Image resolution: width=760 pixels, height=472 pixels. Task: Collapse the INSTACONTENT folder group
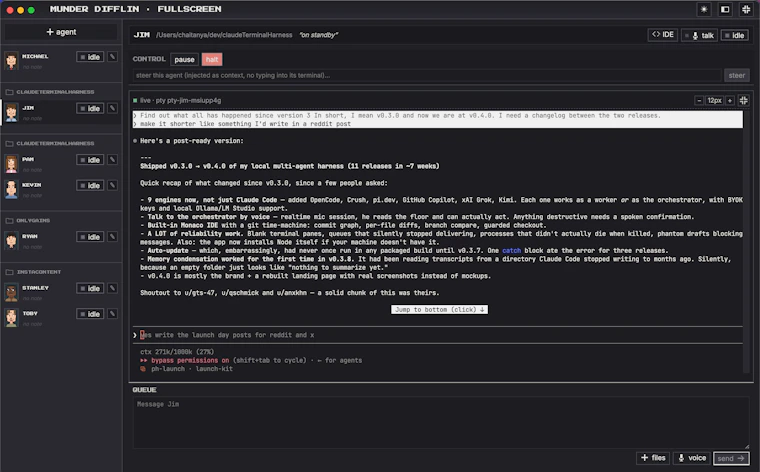[x=33, y=271]
